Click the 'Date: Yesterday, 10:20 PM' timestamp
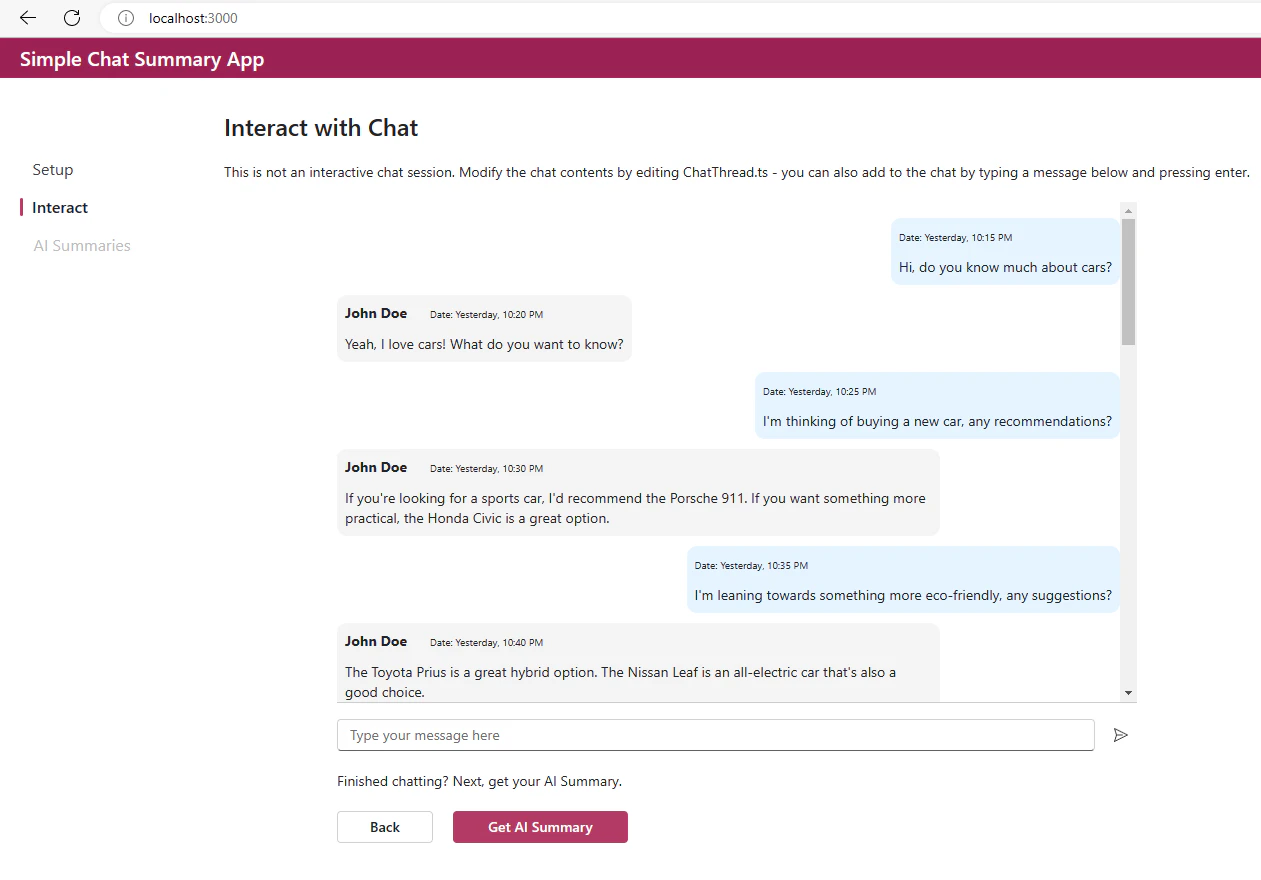Image resolution: width=1261 pixels, height=880 pixels. tap(486, 315)
